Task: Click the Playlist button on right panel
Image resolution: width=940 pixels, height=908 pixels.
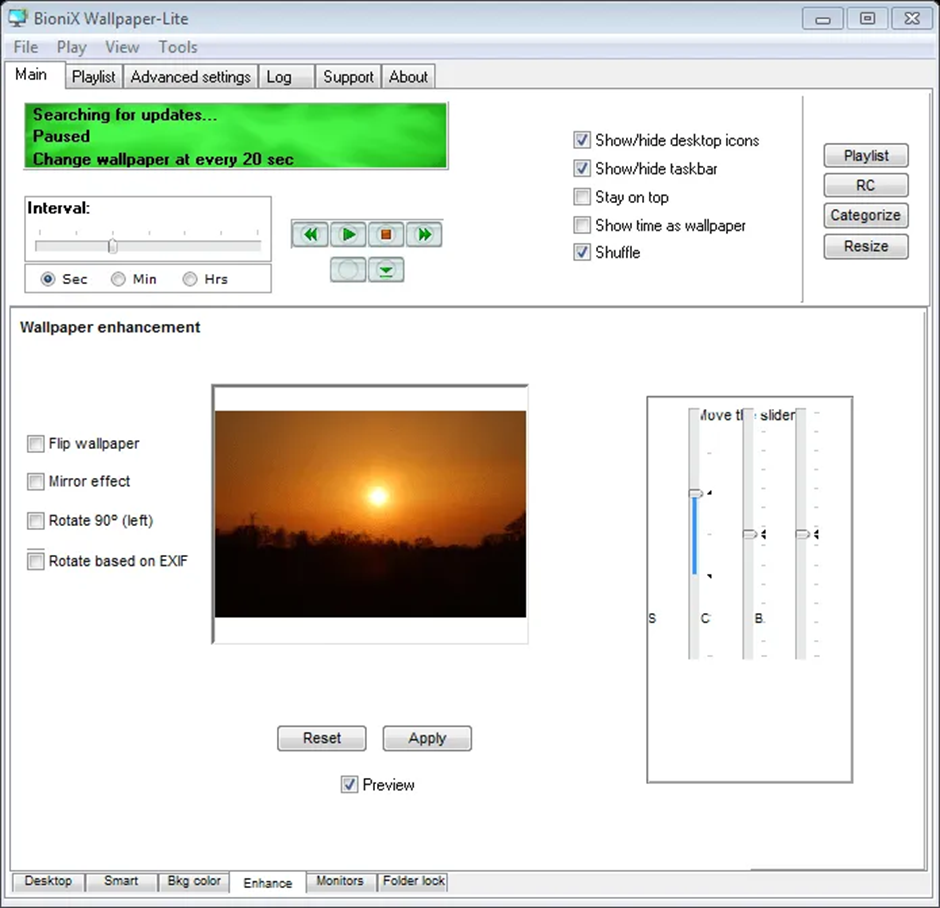Action: (866, 156)
